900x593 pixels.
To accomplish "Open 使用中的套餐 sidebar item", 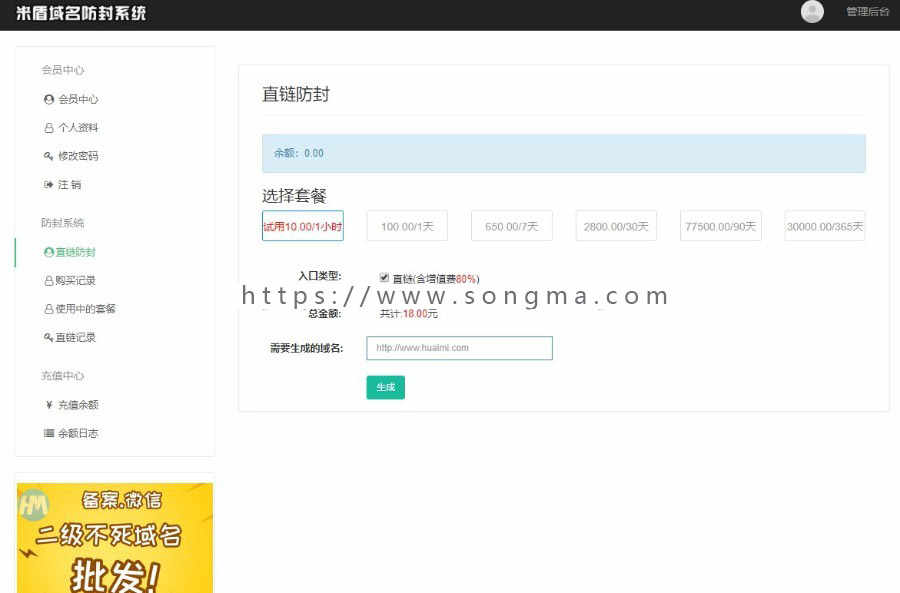I will (x=86, y=309).
